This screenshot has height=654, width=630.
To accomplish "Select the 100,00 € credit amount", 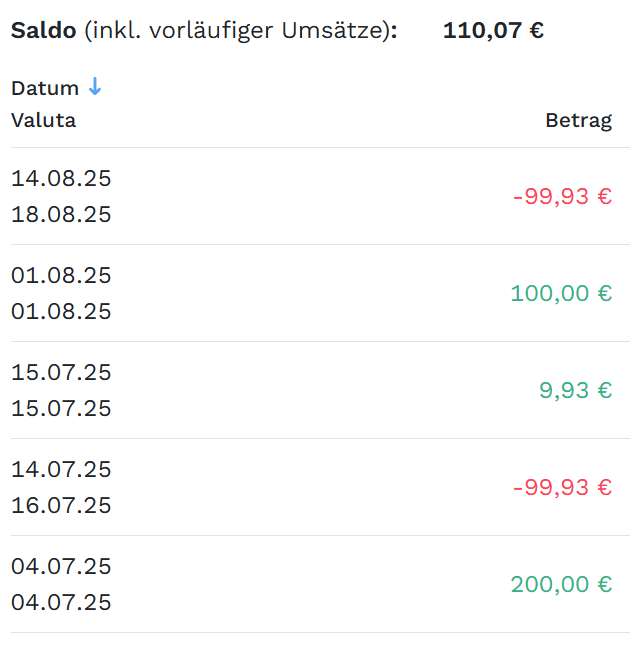I will tap(561, 293).
